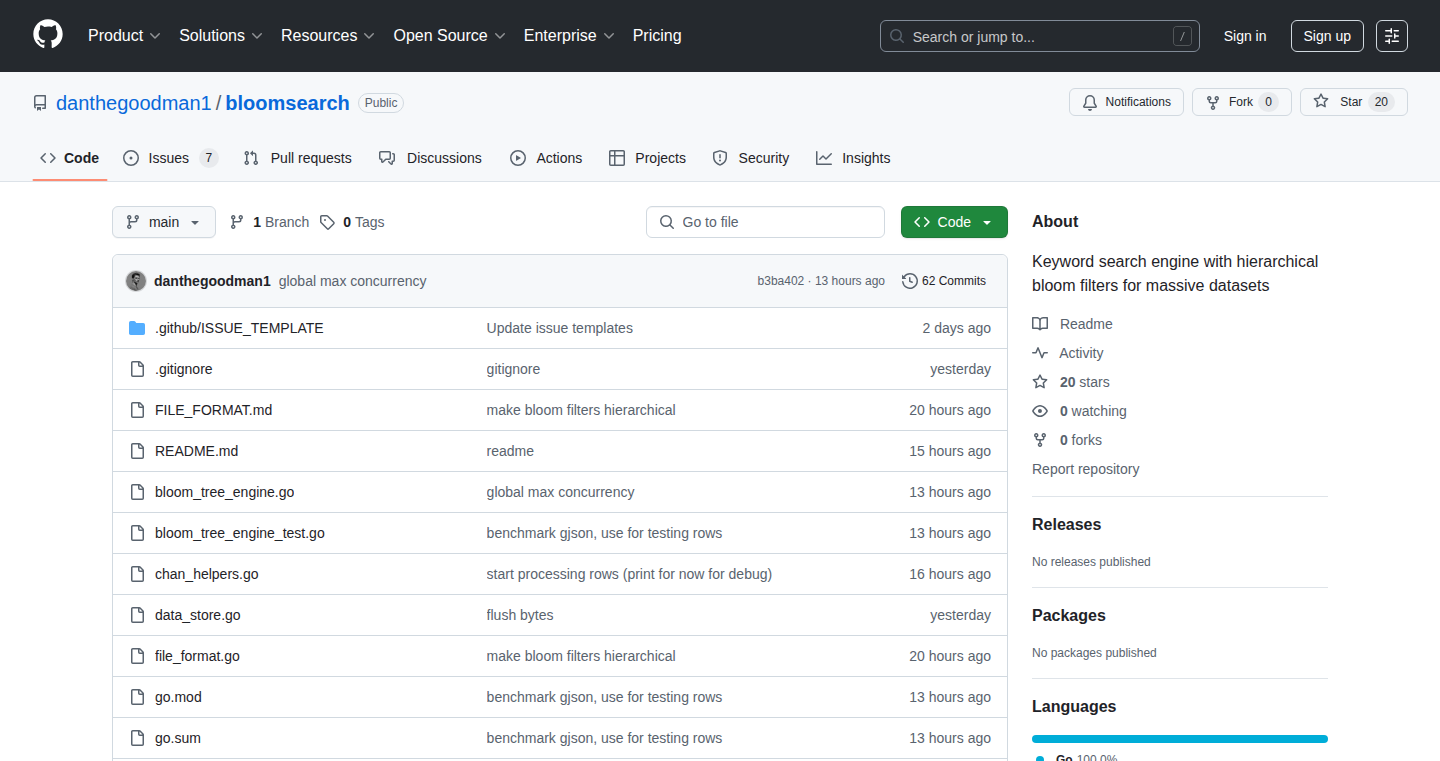Switch to the Discussions tab
Image resolution: width=1440 pixels, height=761 pixels.
coord(431,158)
